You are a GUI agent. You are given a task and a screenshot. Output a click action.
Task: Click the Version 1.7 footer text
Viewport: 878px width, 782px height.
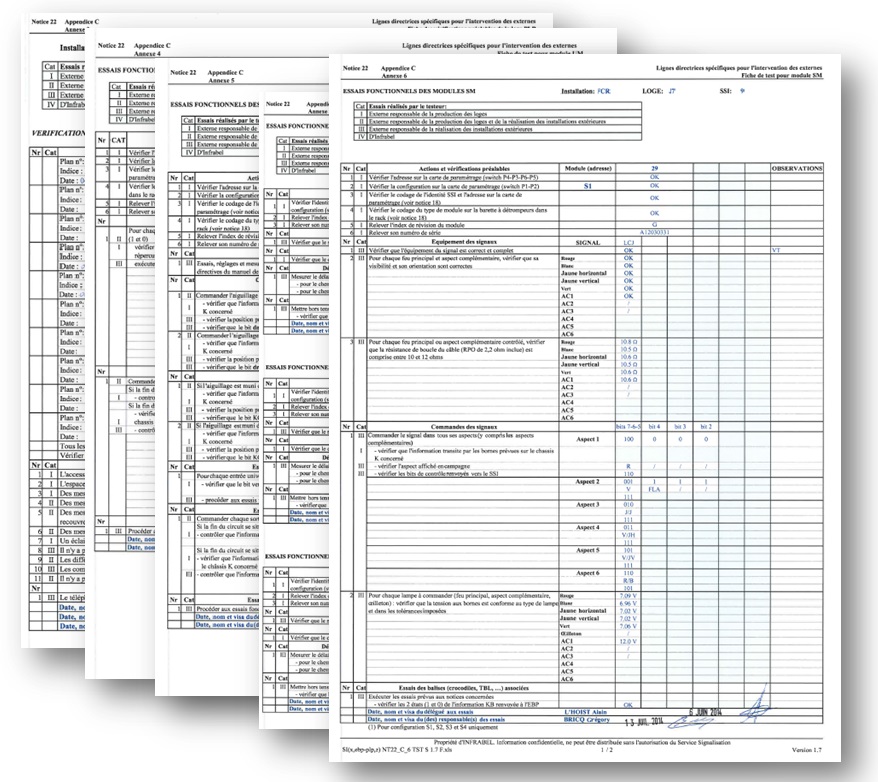click(806, 750)
